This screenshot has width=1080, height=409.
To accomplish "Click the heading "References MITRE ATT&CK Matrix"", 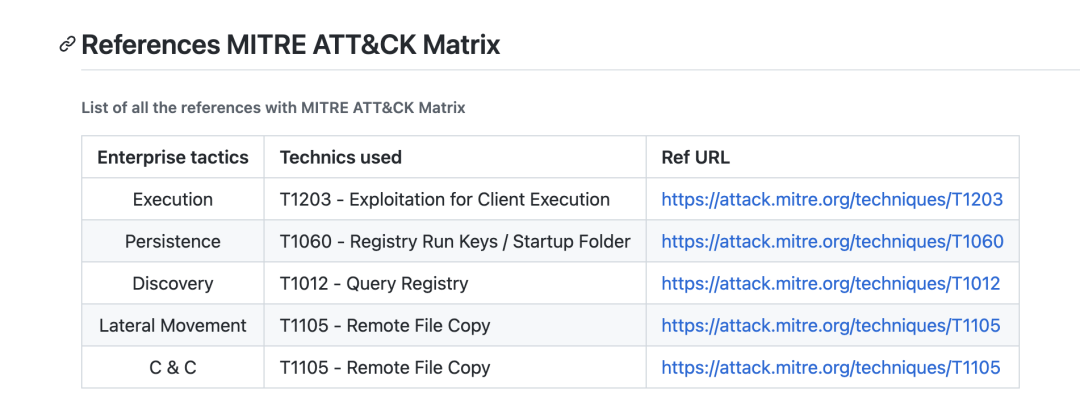I will tap(291, 45).
